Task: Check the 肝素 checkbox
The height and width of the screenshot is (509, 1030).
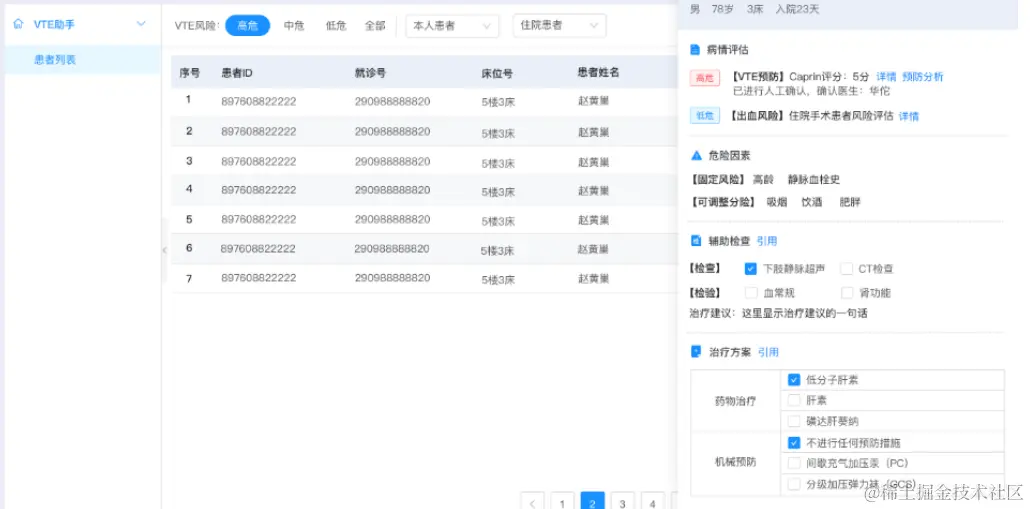Action: 794,400
